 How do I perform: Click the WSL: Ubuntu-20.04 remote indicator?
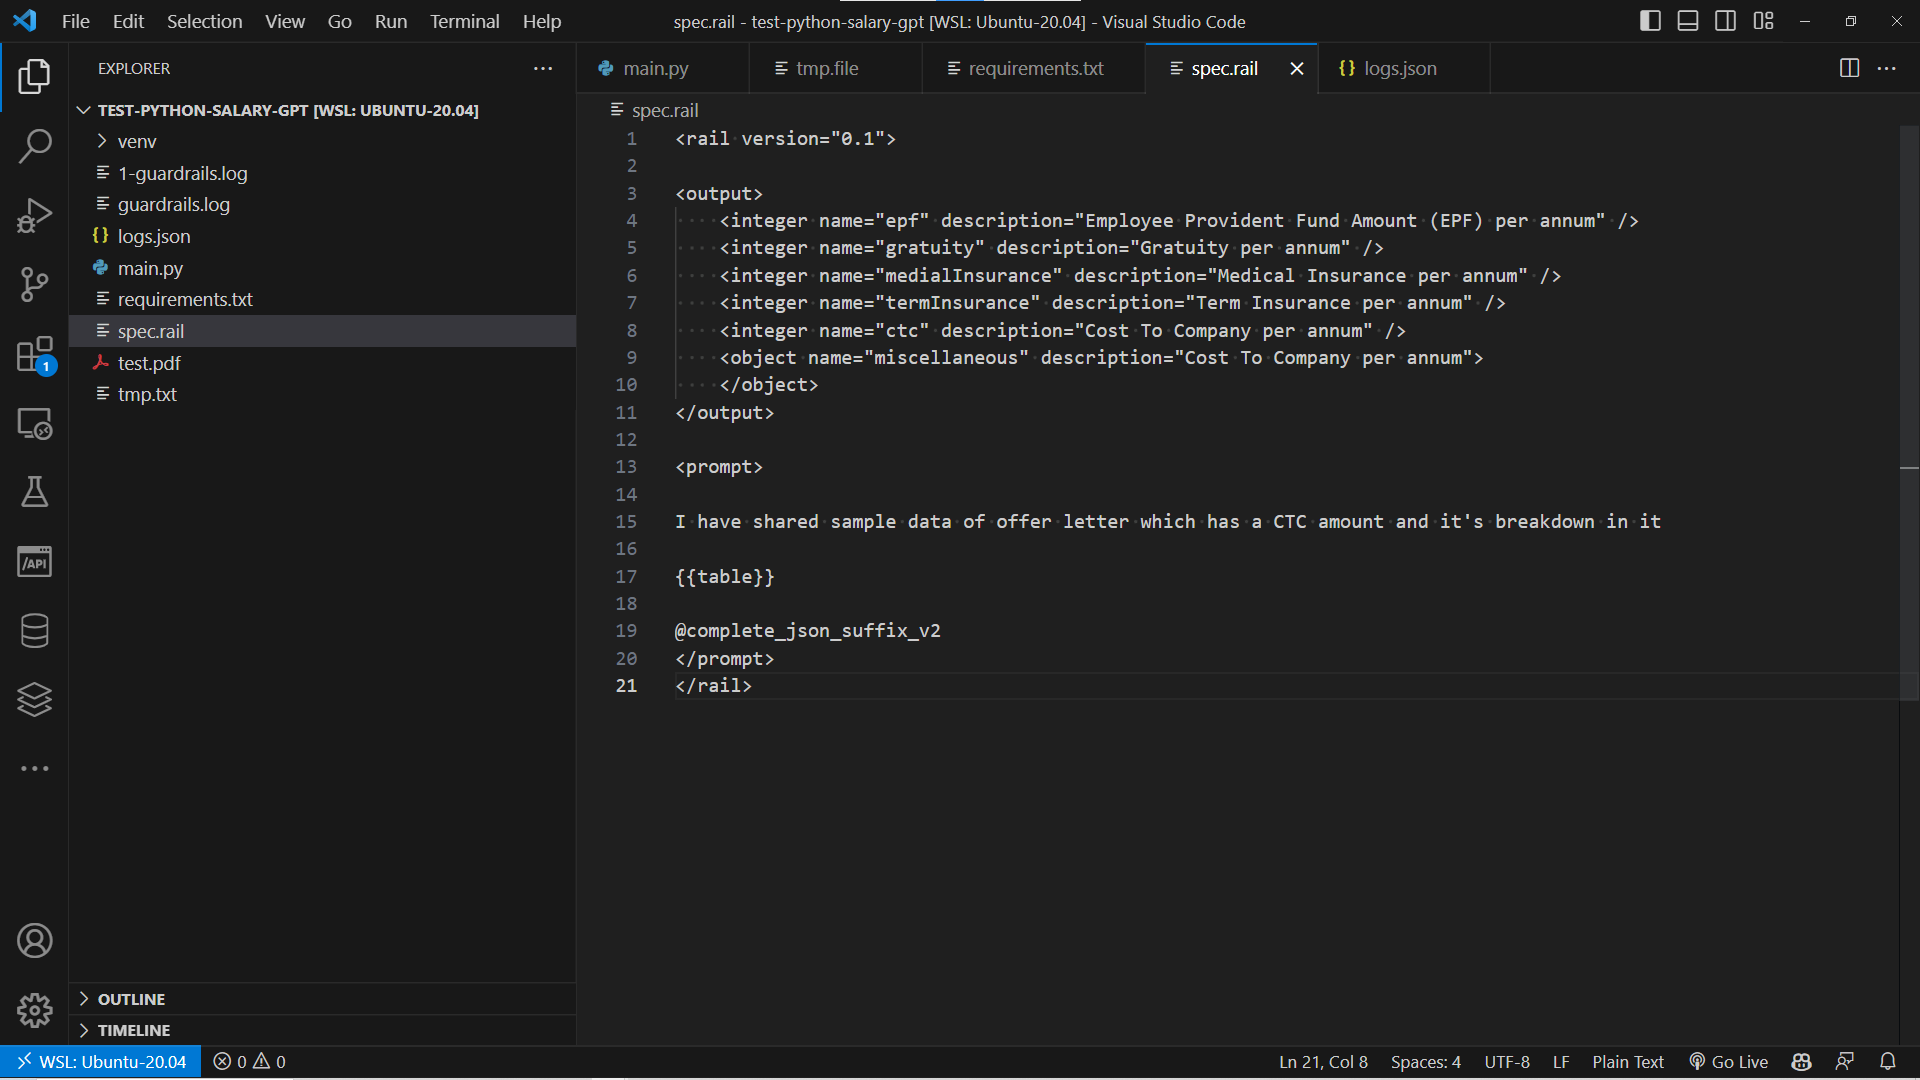[x=100, y=1061]
